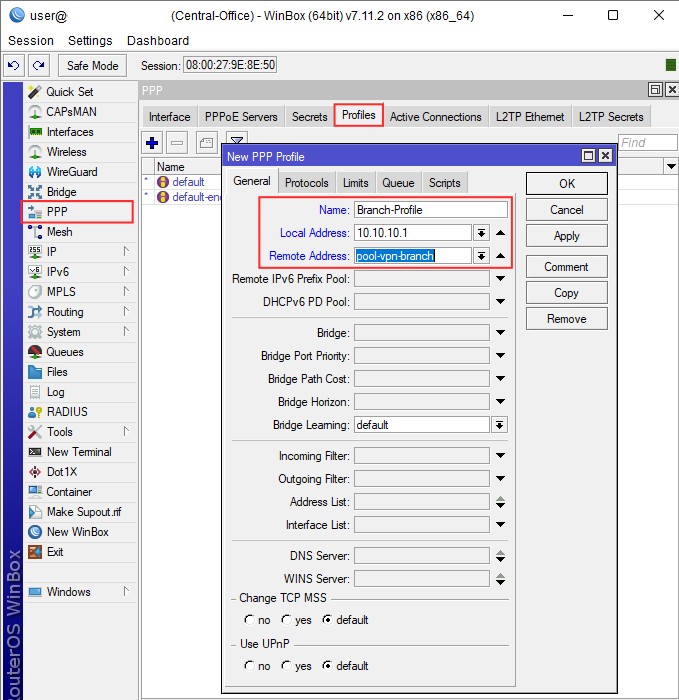This screenshot has width=679, height=700.
Task: Open the Settings menu
Action: coord(90,41)
